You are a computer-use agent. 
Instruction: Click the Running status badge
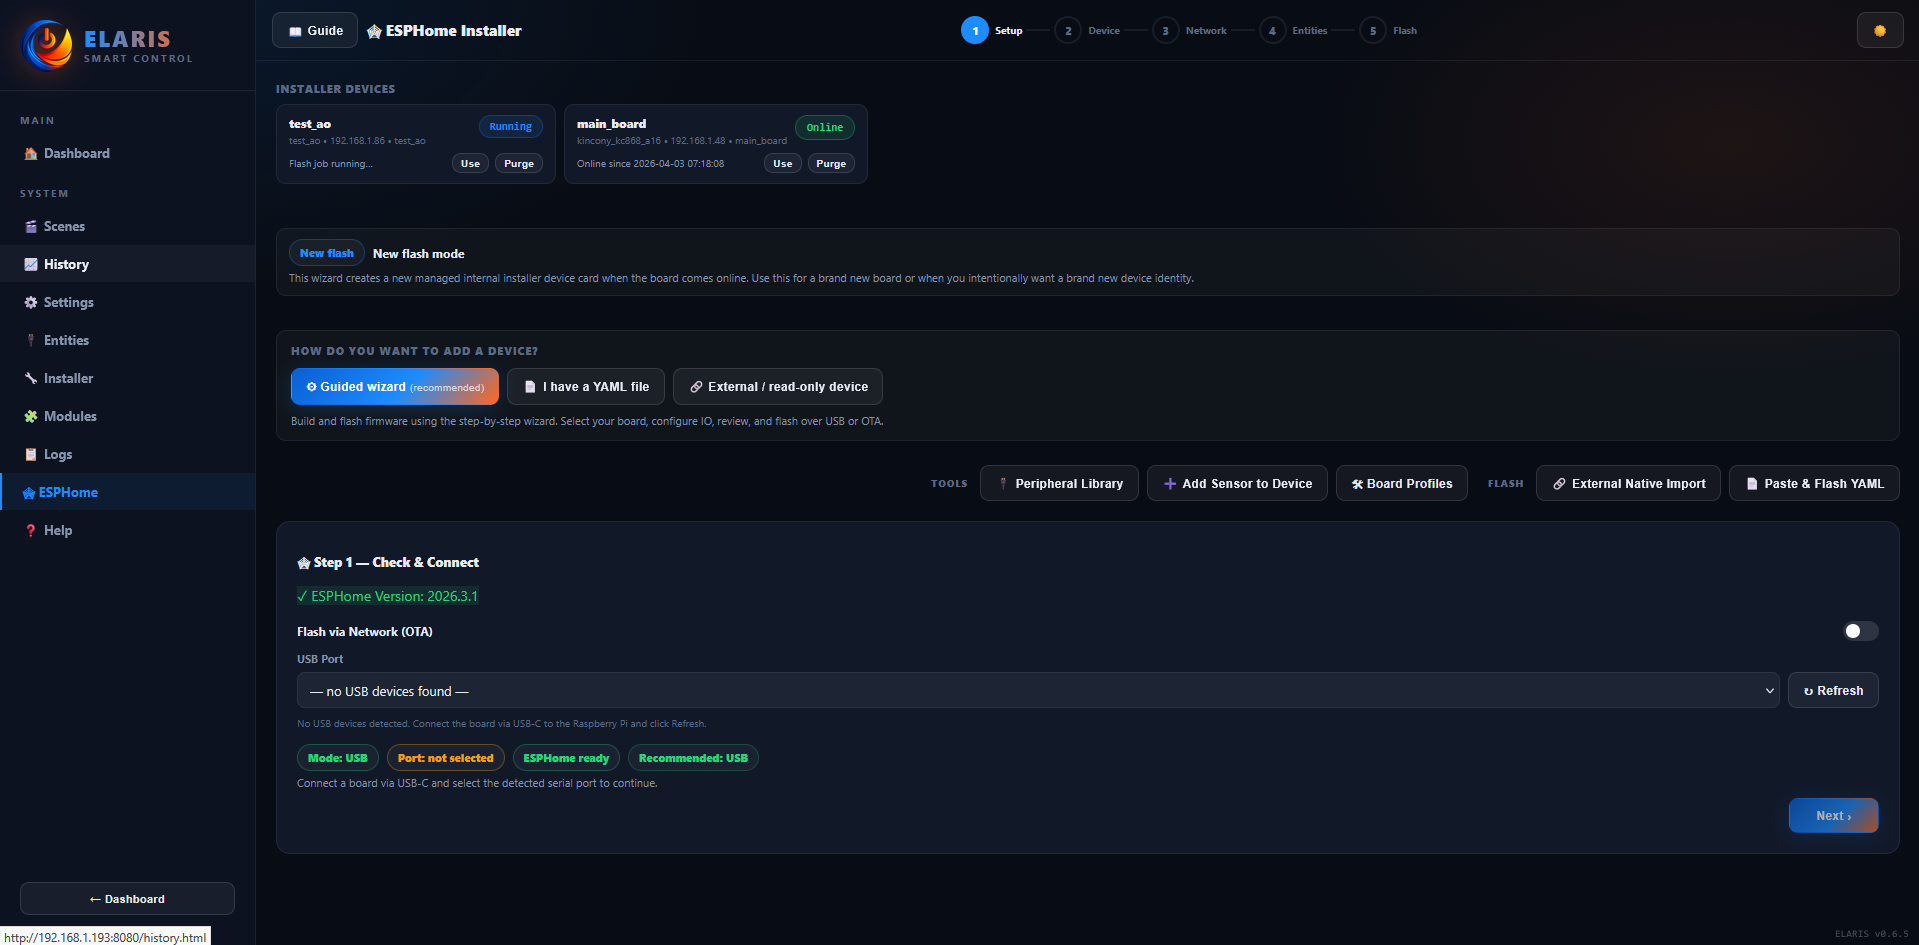pyautogui.click(x=511, y=127)
